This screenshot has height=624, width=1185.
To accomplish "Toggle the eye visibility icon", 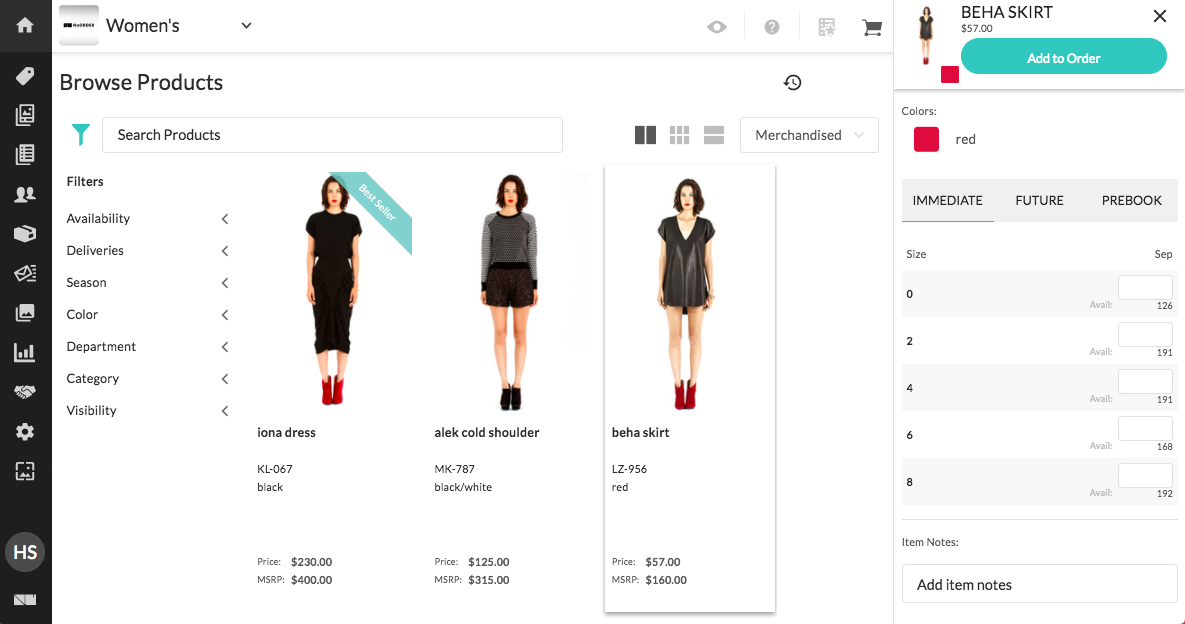I will pos(716,27).
